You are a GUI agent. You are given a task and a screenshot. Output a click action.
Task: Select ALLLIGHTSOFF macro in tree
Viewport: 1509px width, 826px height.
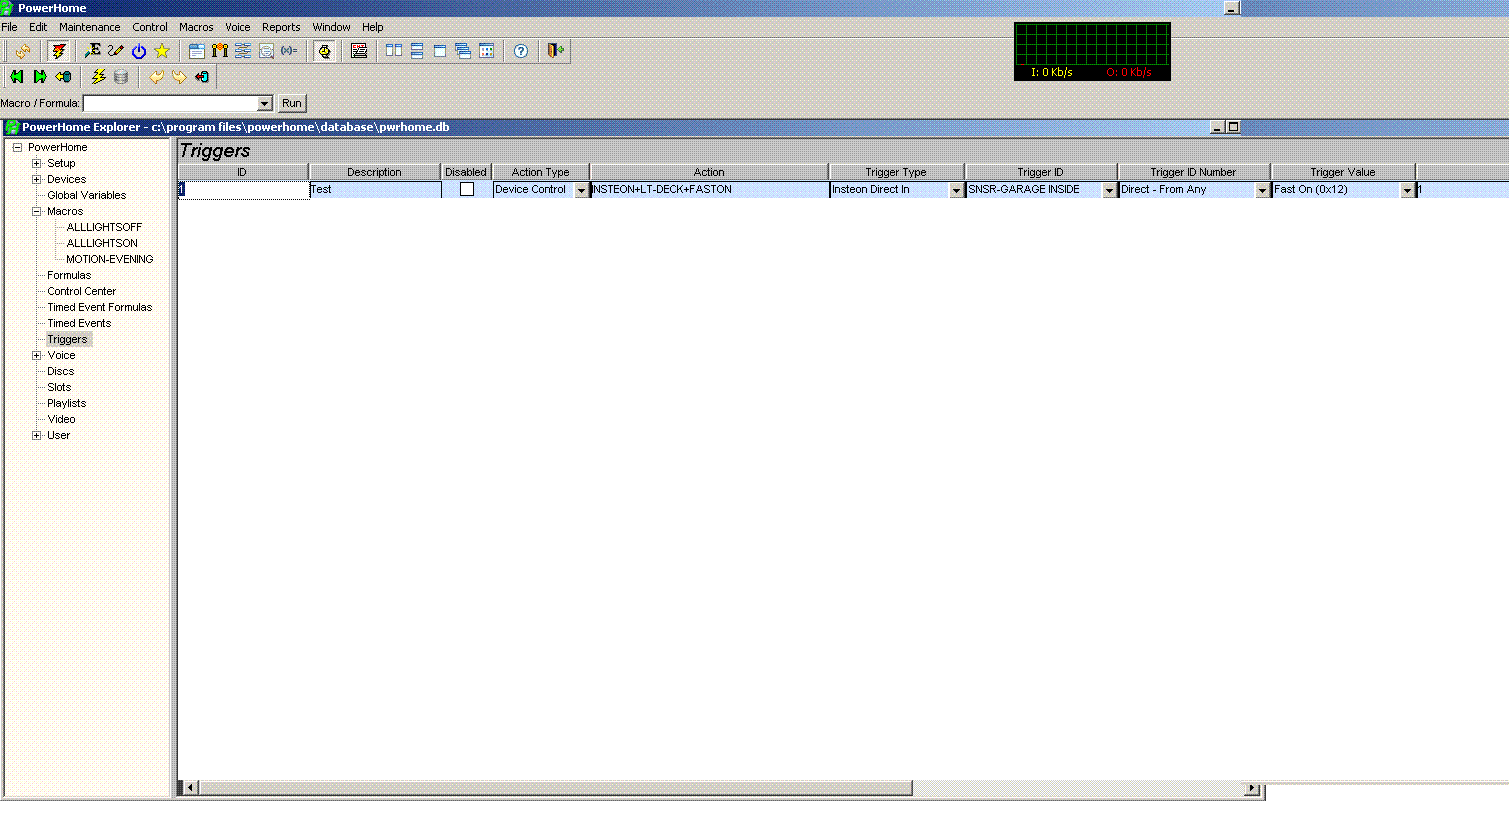point(104,227)
